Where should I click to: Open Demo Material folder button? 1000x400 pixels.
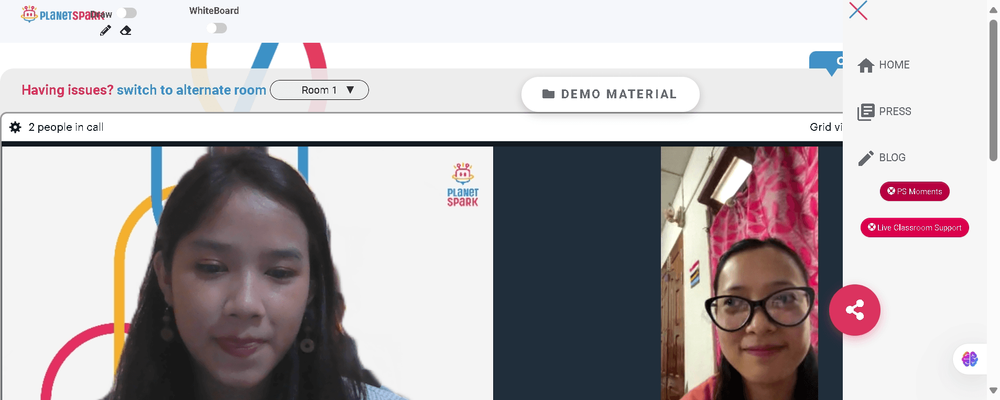[610, 94]
